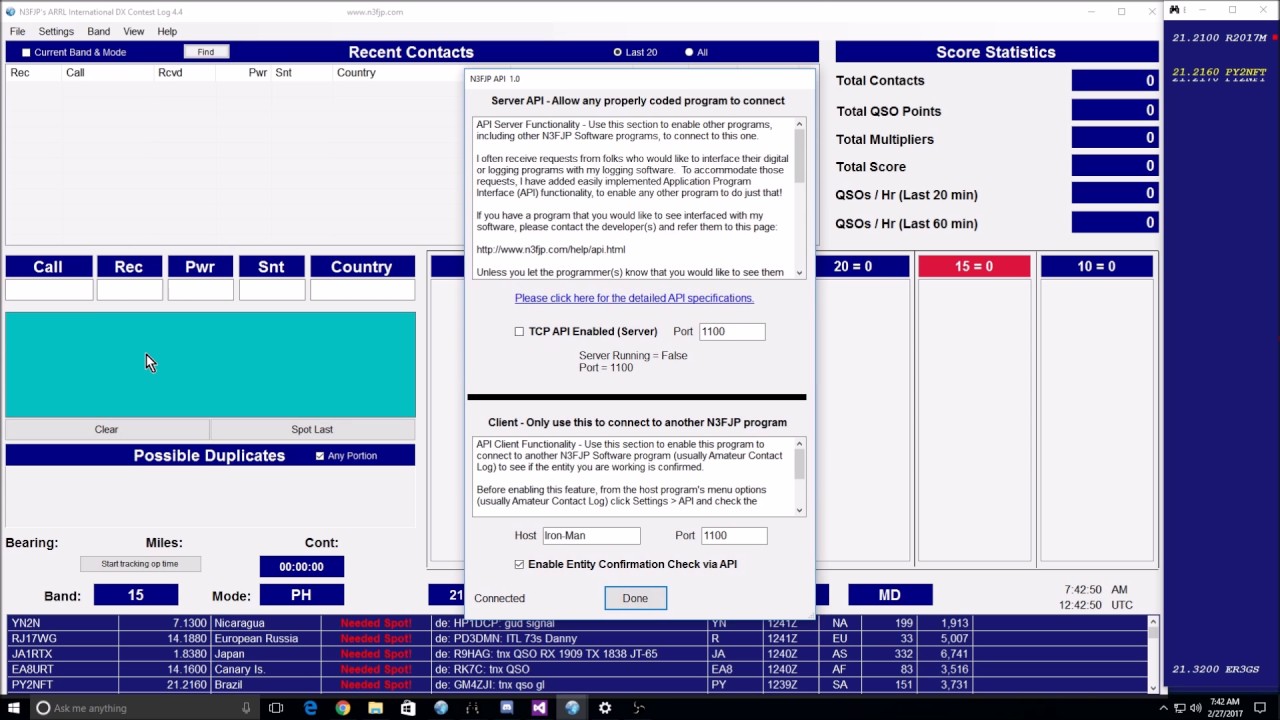Viewport: 1280px width, 720px height.
Task: Click into the Rec entry field
Action: coord(130,290)
